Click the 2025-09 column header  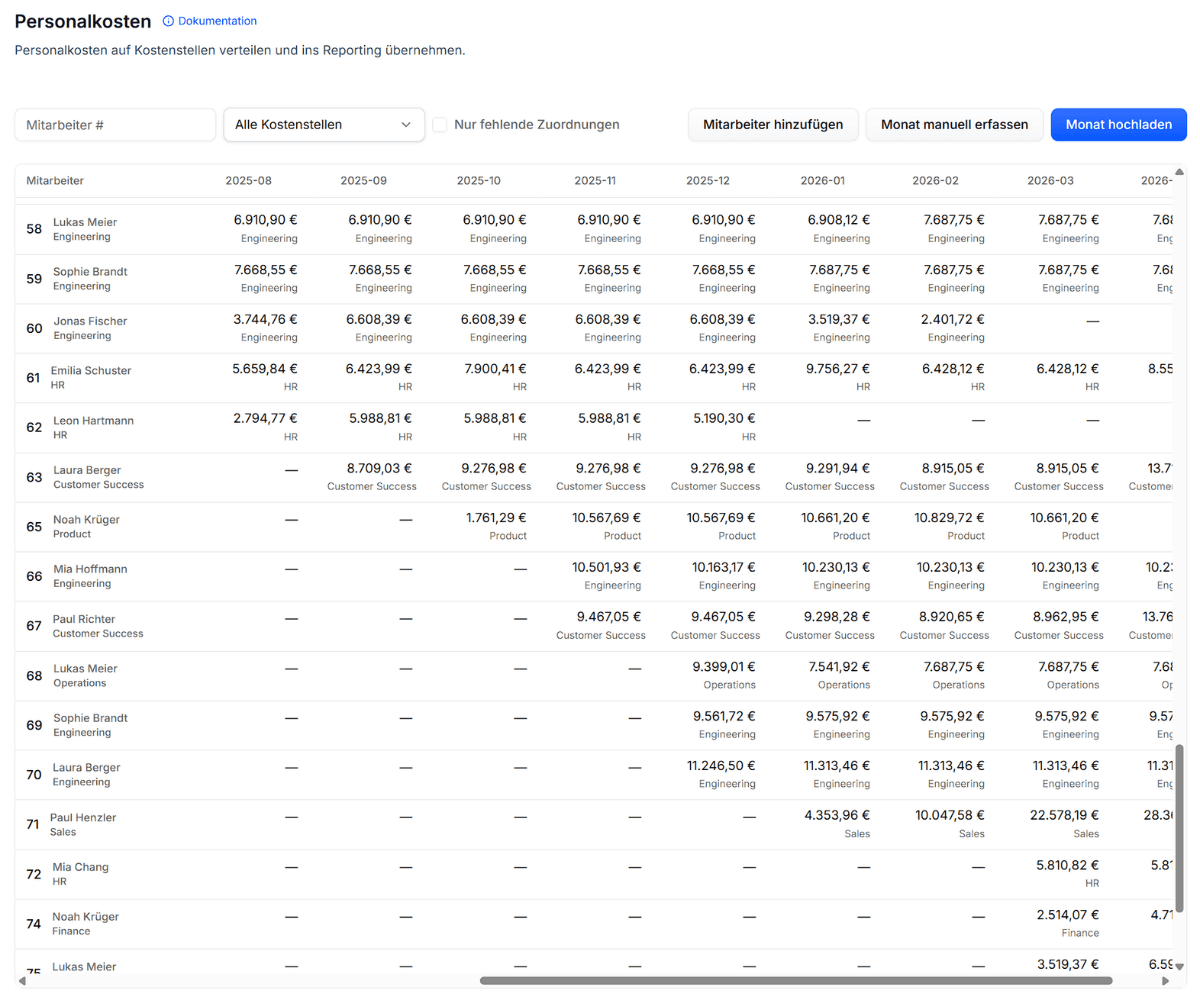pos(363,181)
